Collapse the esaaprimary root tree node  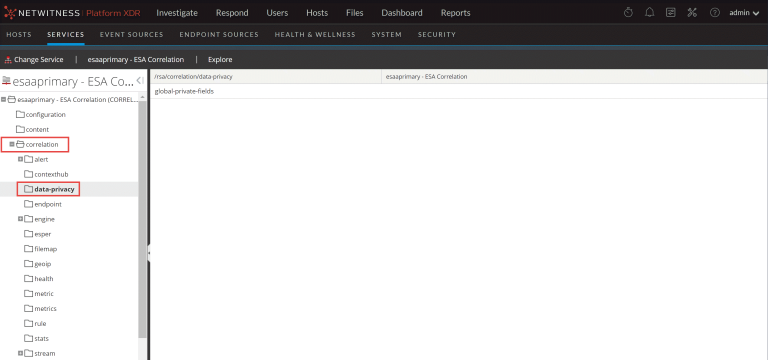click(3, 99)
